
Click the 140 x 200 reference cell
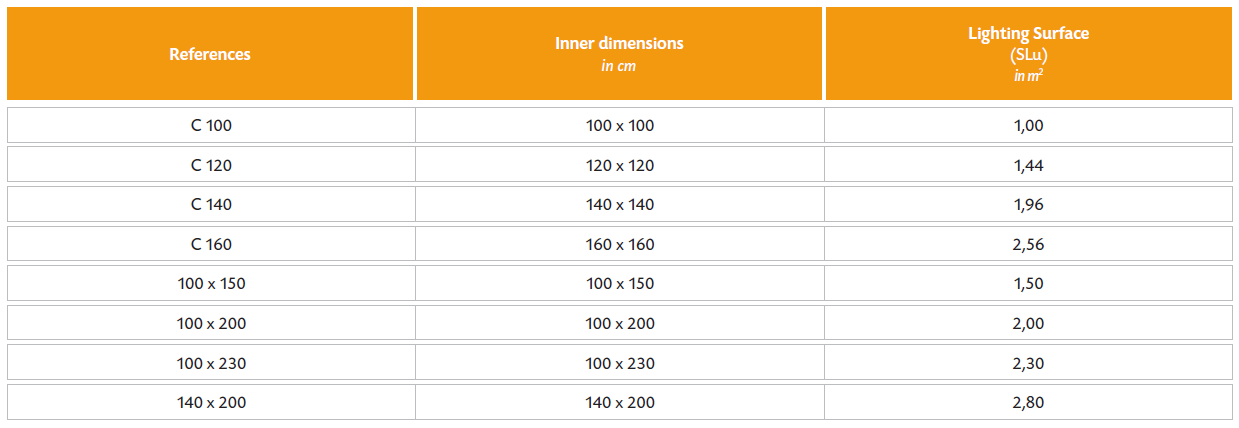click(x=210, y=402)
